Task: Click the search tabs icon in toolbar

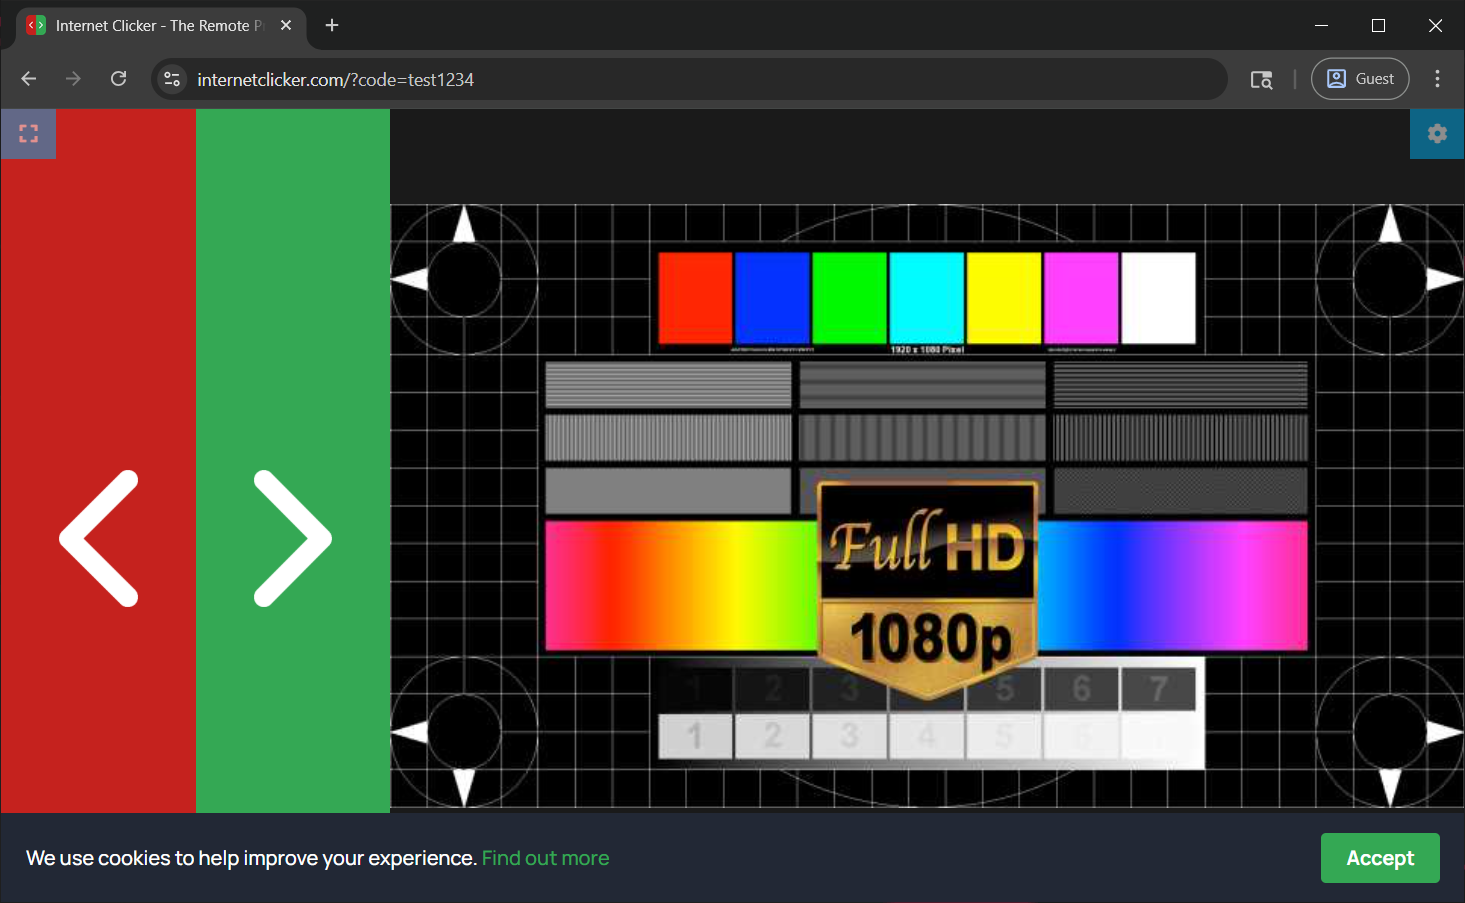Action: tap(1261, 80)
